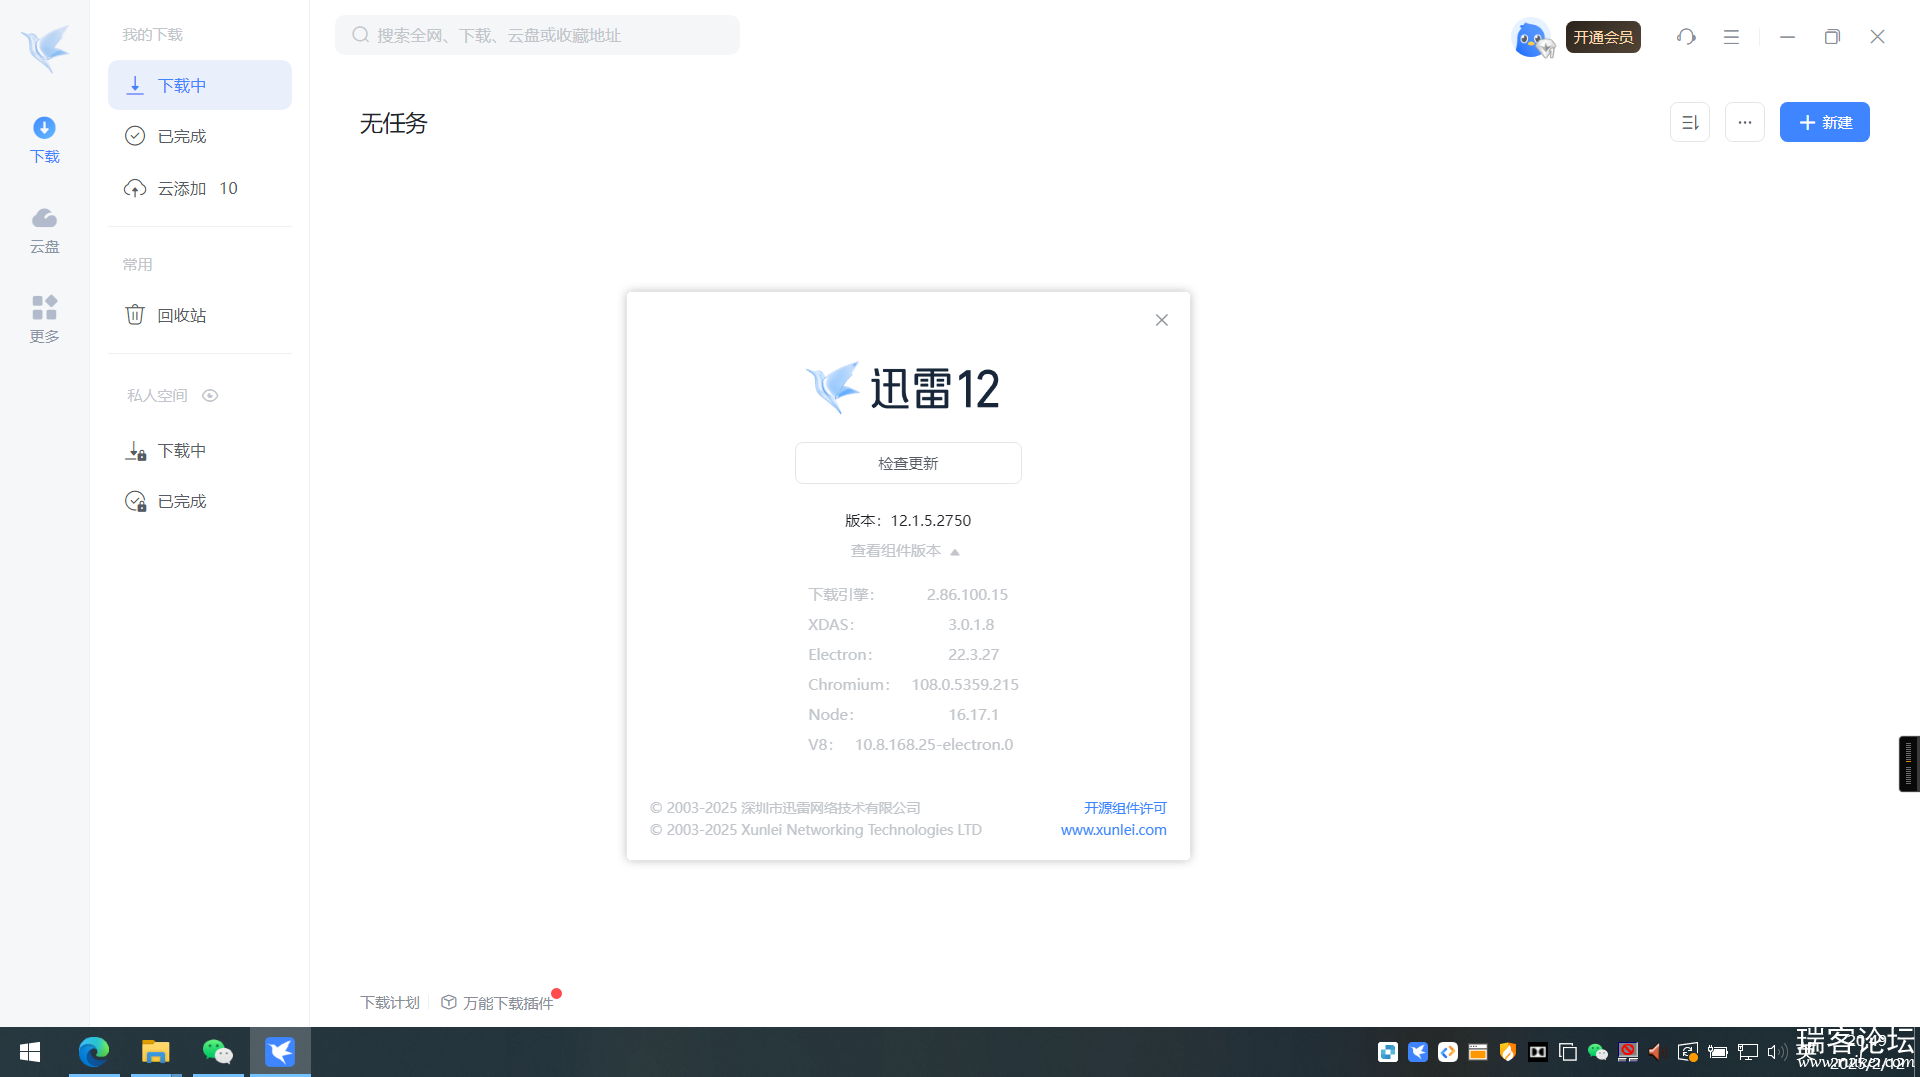Viewport: 1920px width, 1077px height.
Task: Open the www.xunlei.com link
Action: tap(1113, 830)
